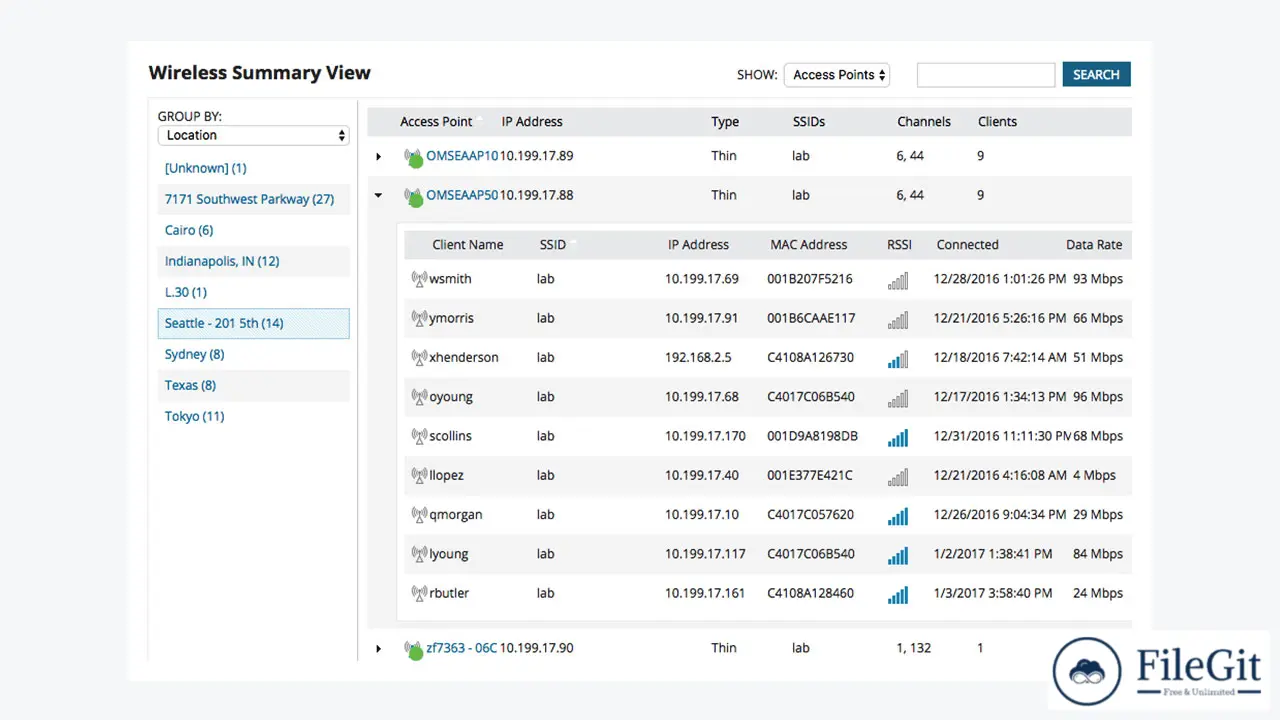This screenshot has width=1280, height=720.
Task: Click the client icon beside rbutler
Action: pos(419,593)
